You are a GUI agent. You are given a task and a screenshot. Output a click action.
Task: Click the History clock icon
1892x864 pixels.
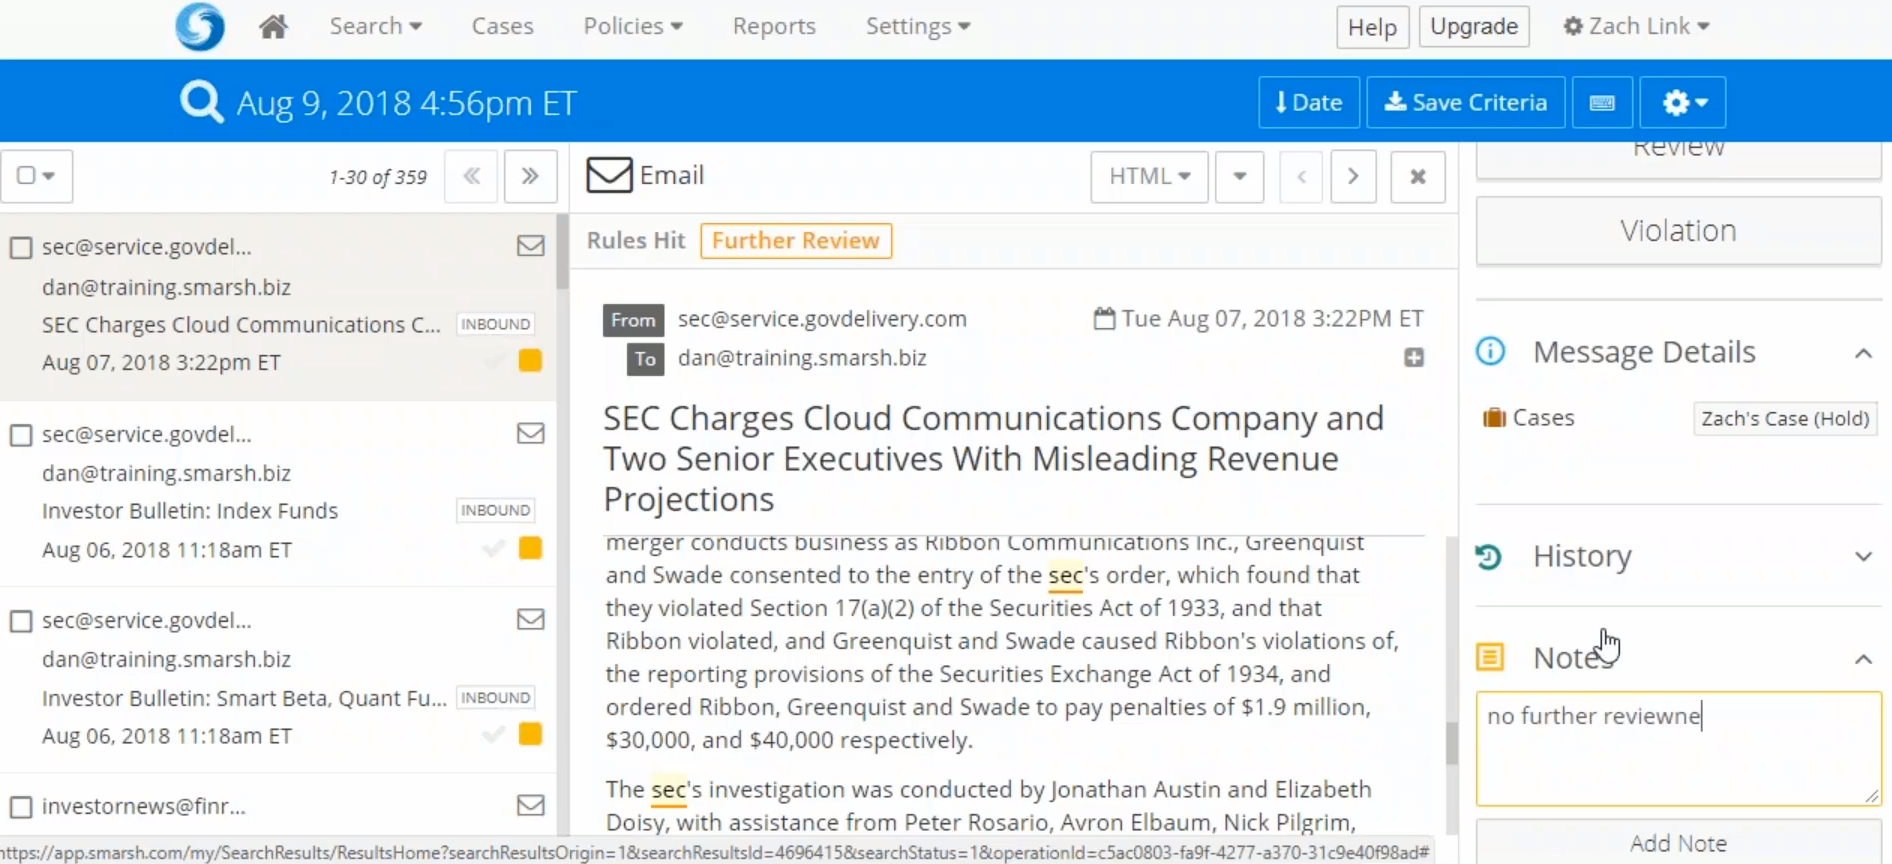tap(1489, 556)
